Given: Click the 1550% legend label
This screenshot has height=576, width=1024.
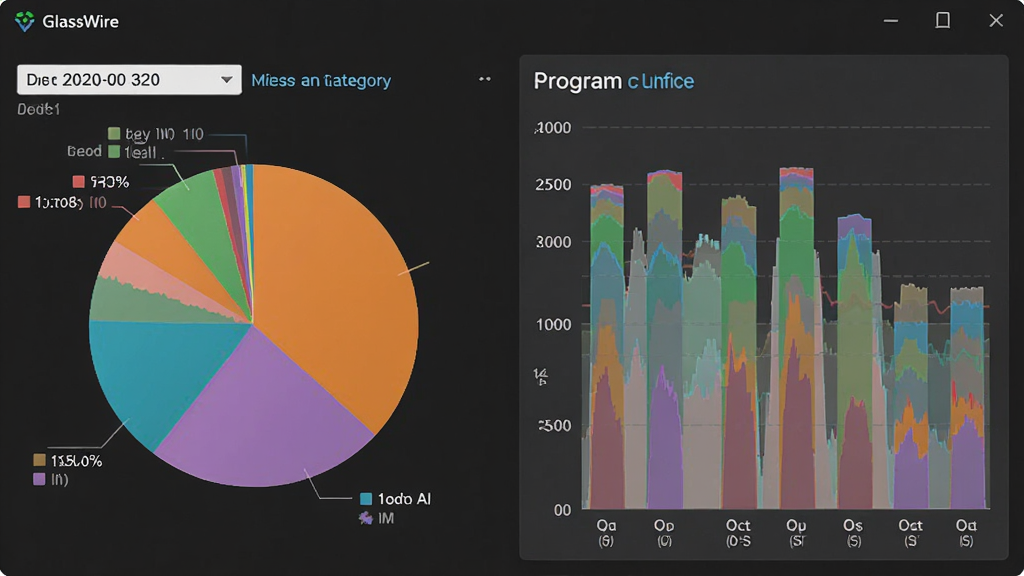Looking at the screenshot, I should tap(76, 461).
